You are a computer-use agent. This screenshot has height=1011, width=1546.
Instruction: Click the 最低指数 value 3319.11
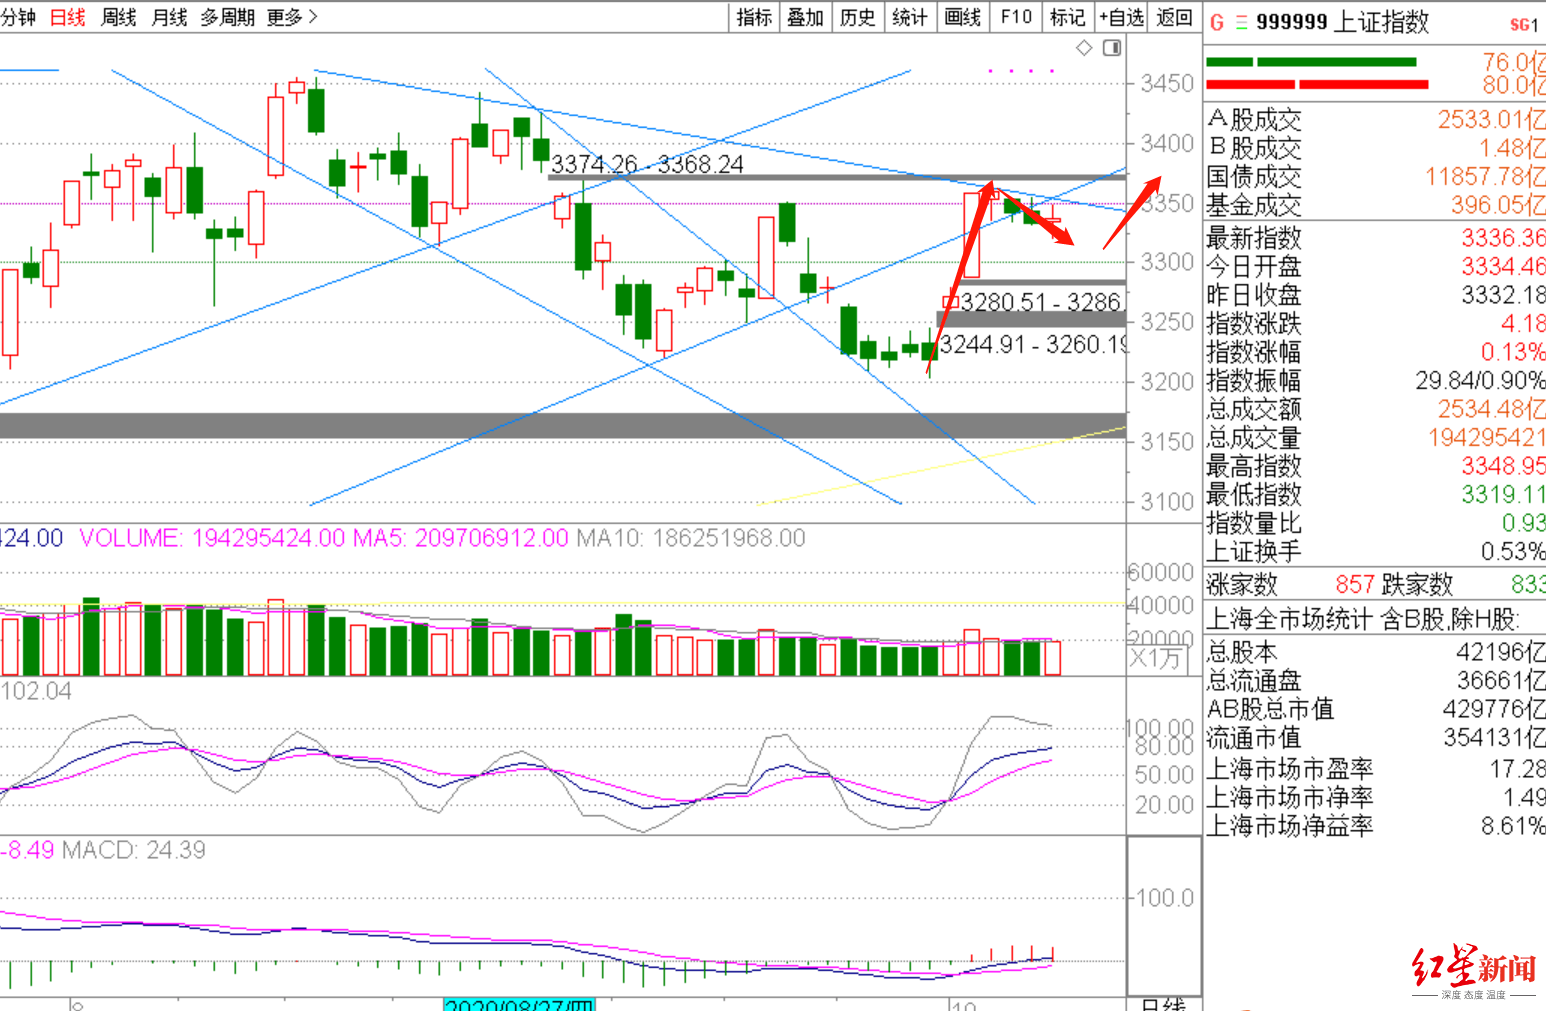point(1503,494)
